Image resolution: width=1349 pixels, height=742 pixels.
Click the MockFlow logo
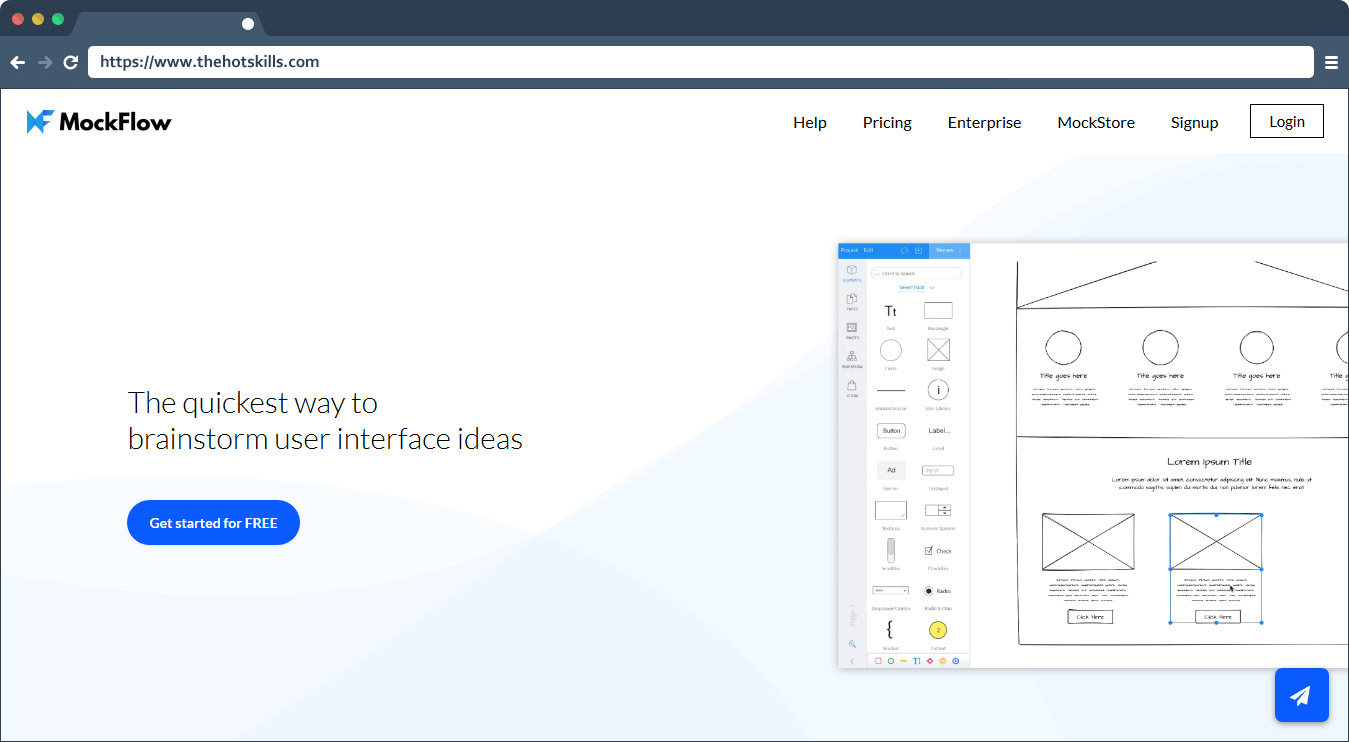[x=99, y=122]
